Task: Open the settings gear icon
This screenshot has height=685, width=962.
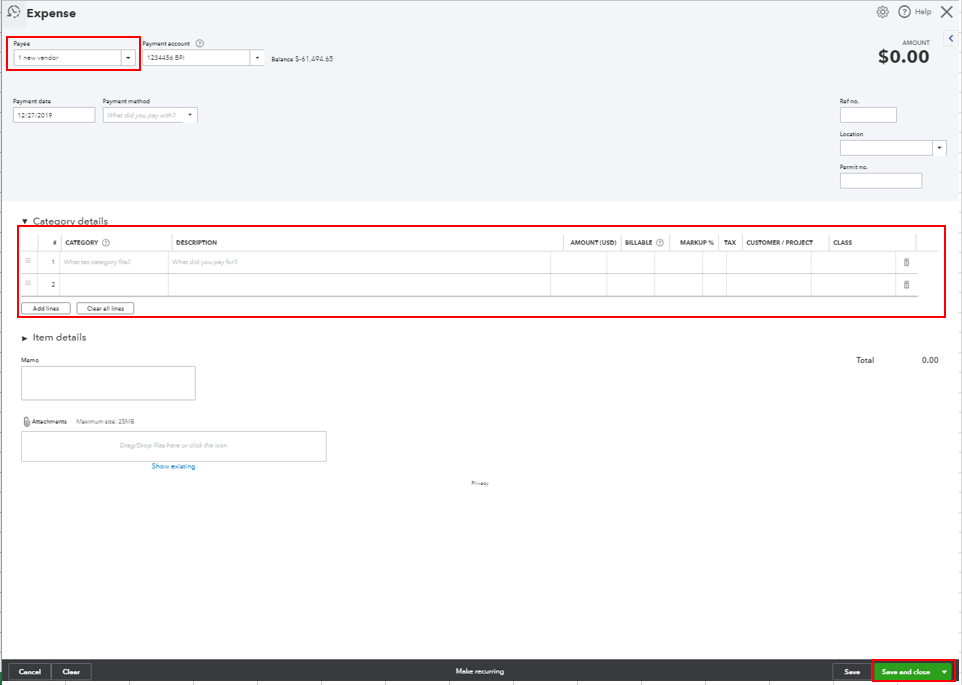Action: pos(882,12)
